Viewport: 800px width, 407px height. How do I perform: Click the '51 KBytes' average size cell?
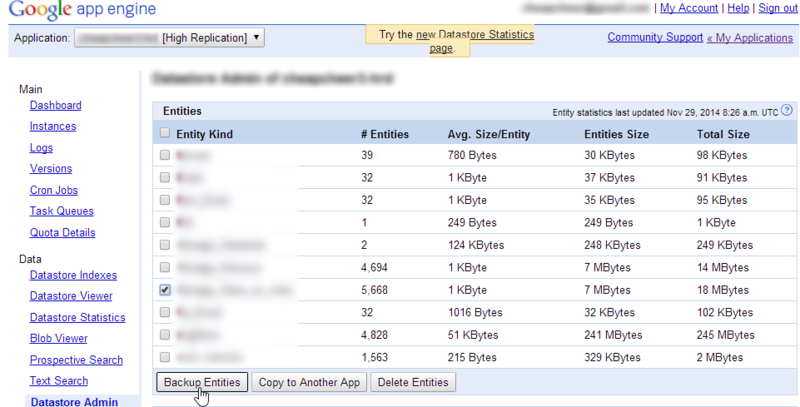click(x=472, y=335)
